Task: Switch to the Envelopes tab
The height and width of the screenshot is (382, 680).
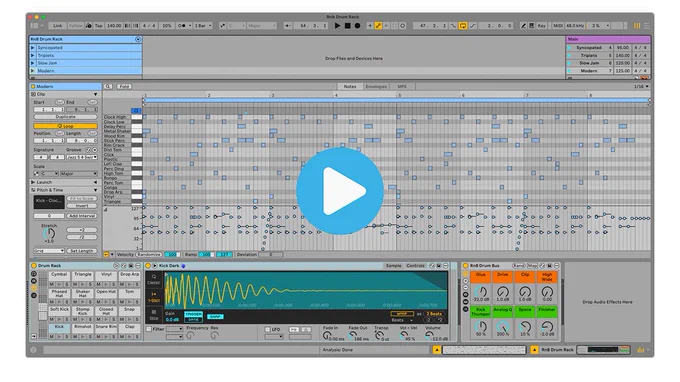Action: [x=376, y=87]
